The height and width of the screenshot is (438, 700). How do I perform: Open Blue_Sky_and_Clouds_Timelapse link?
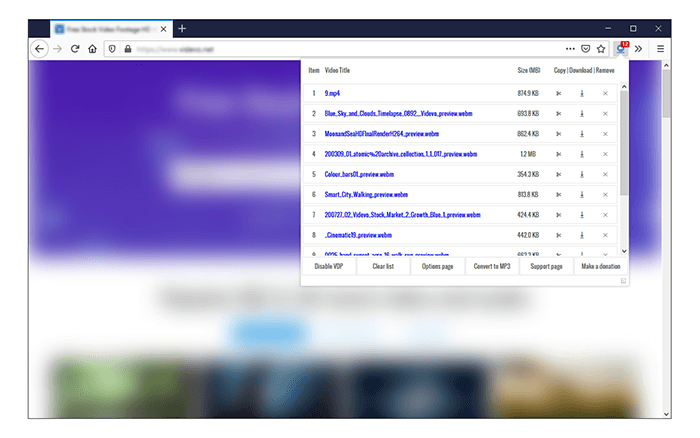click(x=398, y=113)
